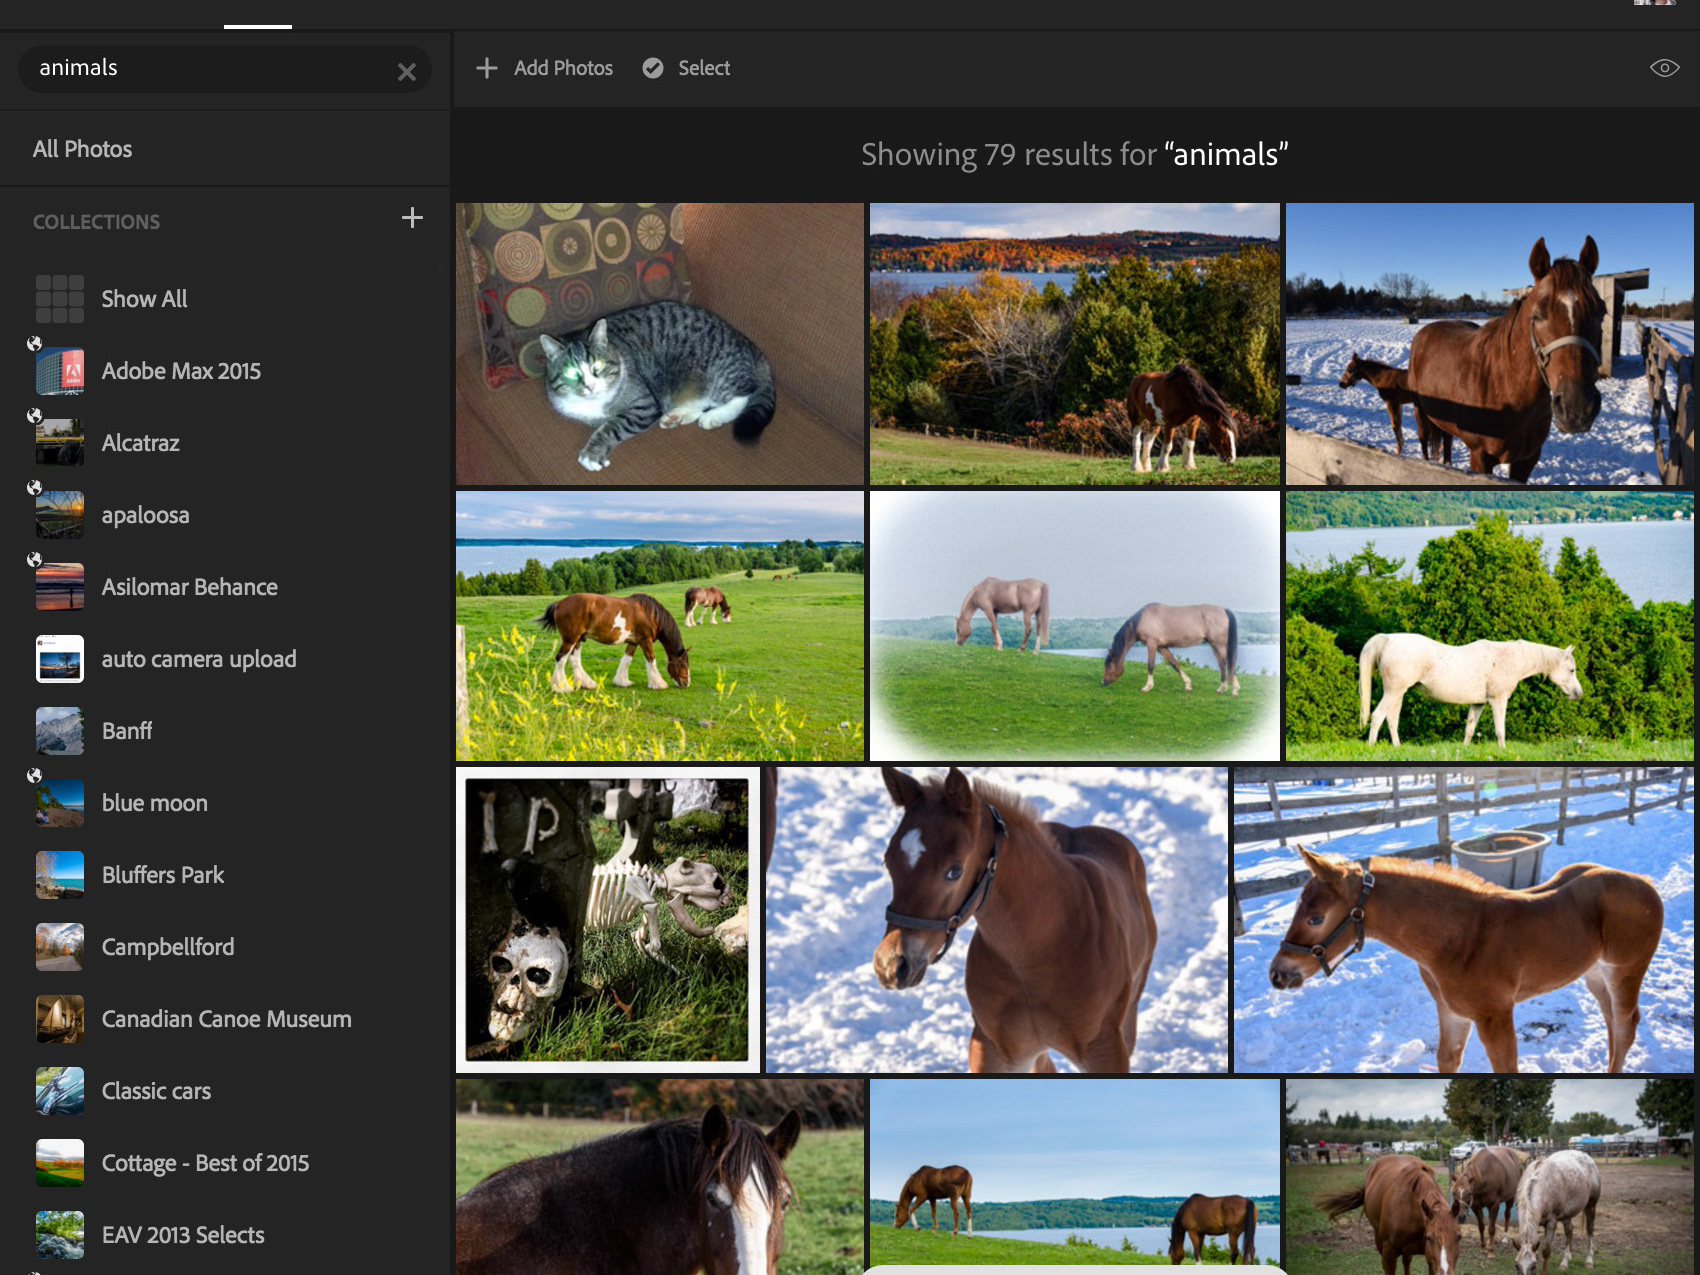This screenshot has width=1700, height=1275.
Task: Click the apaloosa collection thumbnail icon
Action: point(60,515)
